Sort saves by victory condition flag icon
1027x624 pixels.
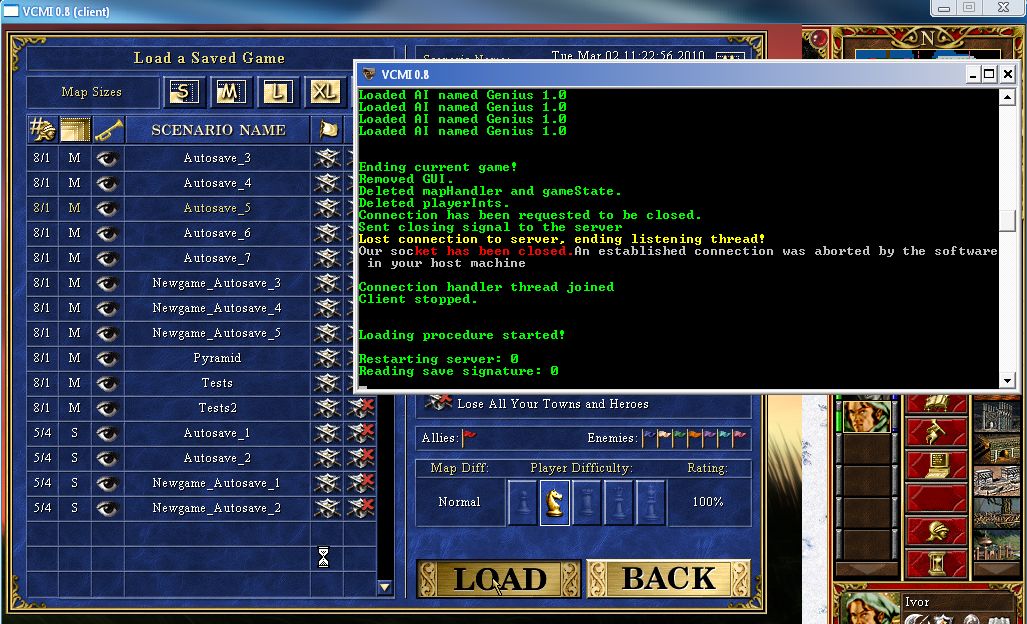[327, 130]
